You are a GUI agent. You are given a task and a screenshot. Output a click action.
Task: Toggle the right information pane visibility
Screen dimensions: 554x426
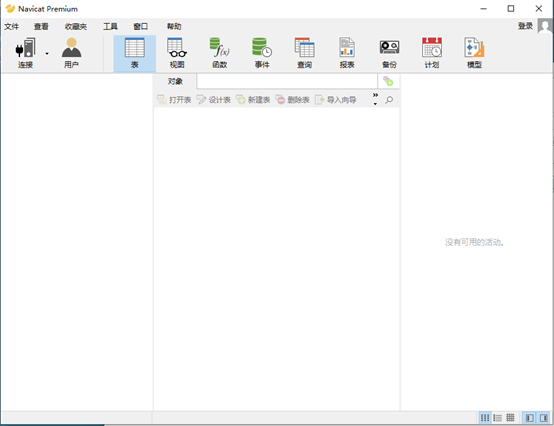click(x=543, y=418)
